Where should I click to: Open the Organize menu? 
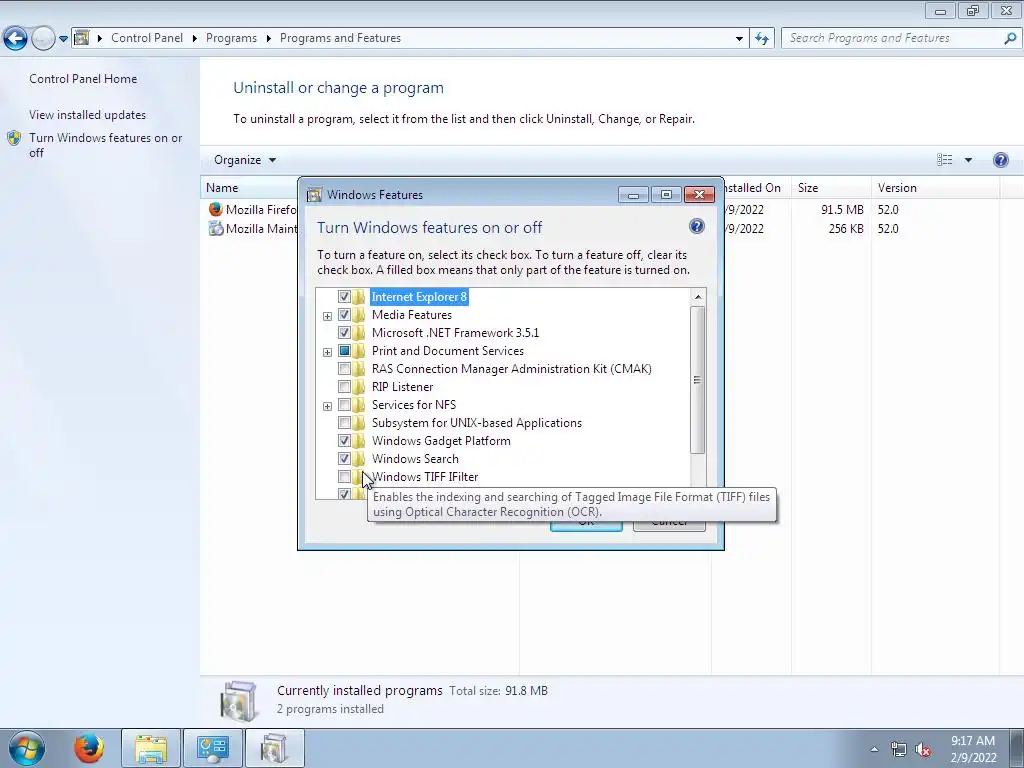245,160
